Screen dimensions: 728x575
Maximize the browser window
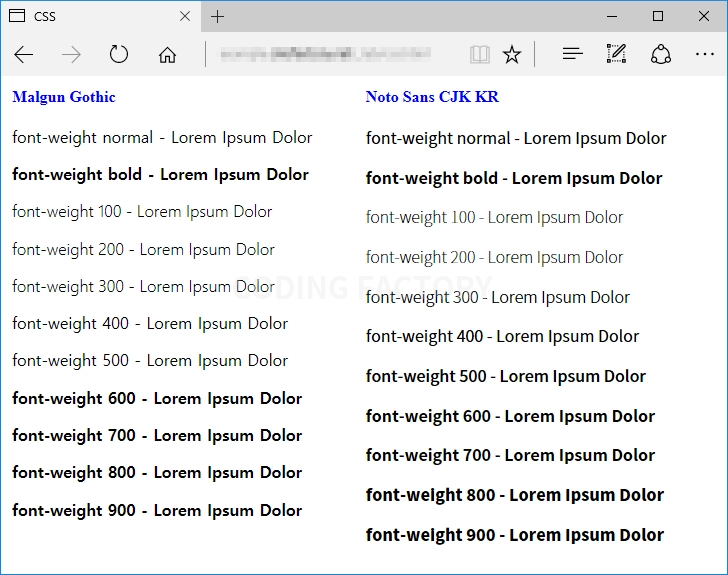(x=658, y=16)
